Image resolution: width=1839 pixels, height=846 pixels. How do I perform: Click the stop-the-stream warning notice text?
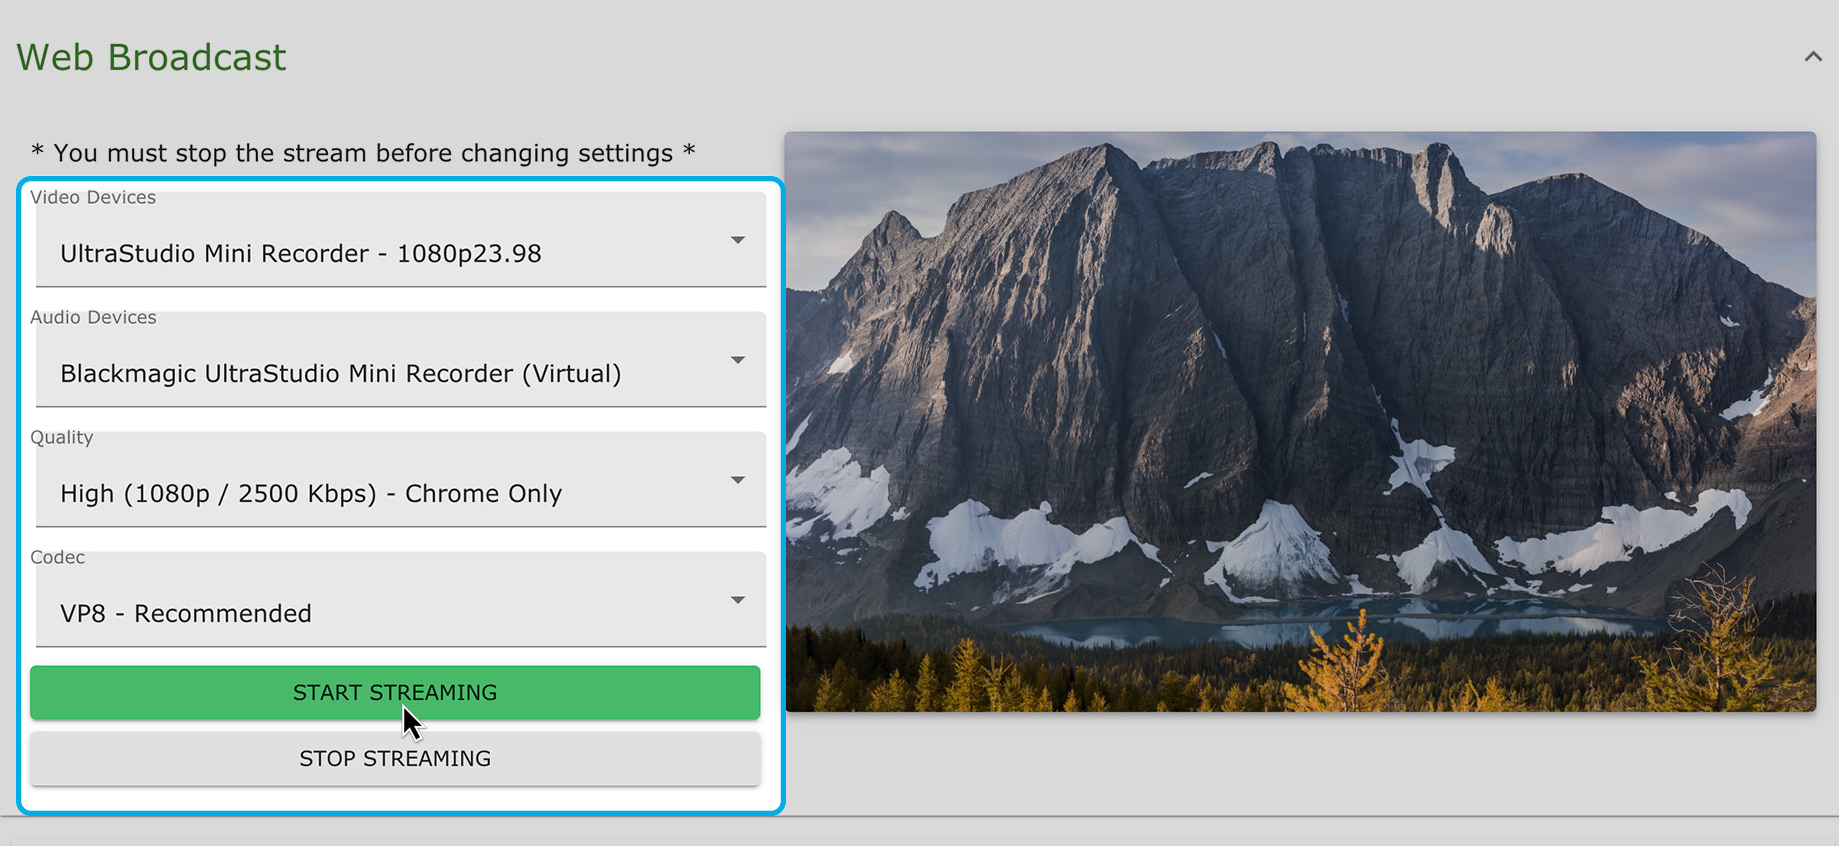click(x=363, y=153)
